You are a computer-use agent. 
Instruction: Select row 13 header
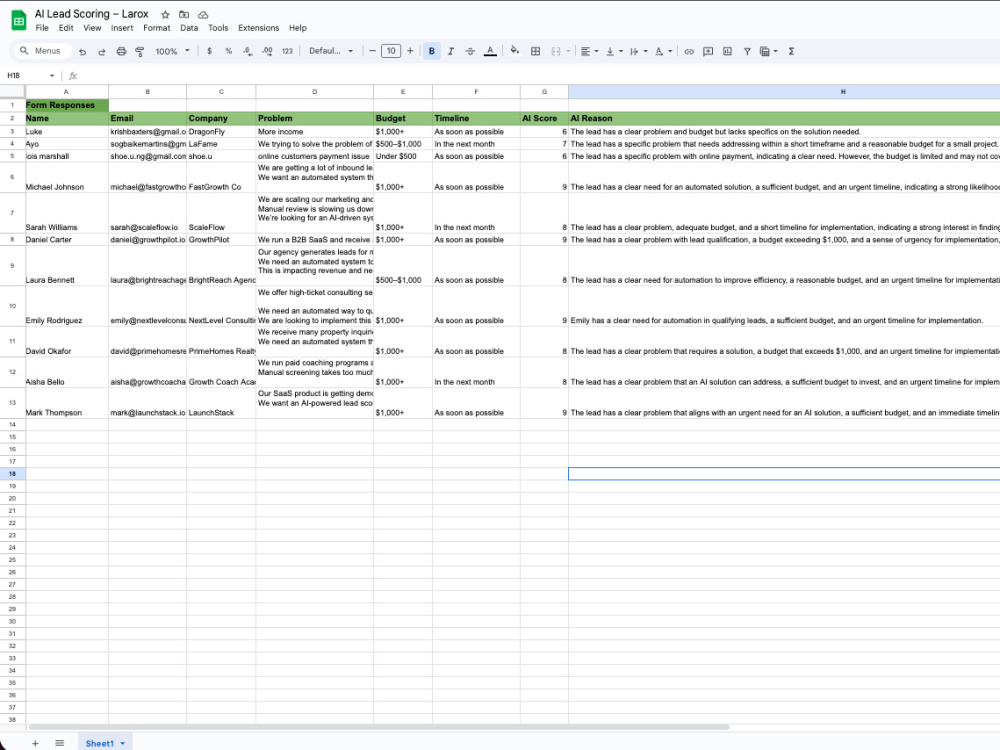tap(12, 403)
